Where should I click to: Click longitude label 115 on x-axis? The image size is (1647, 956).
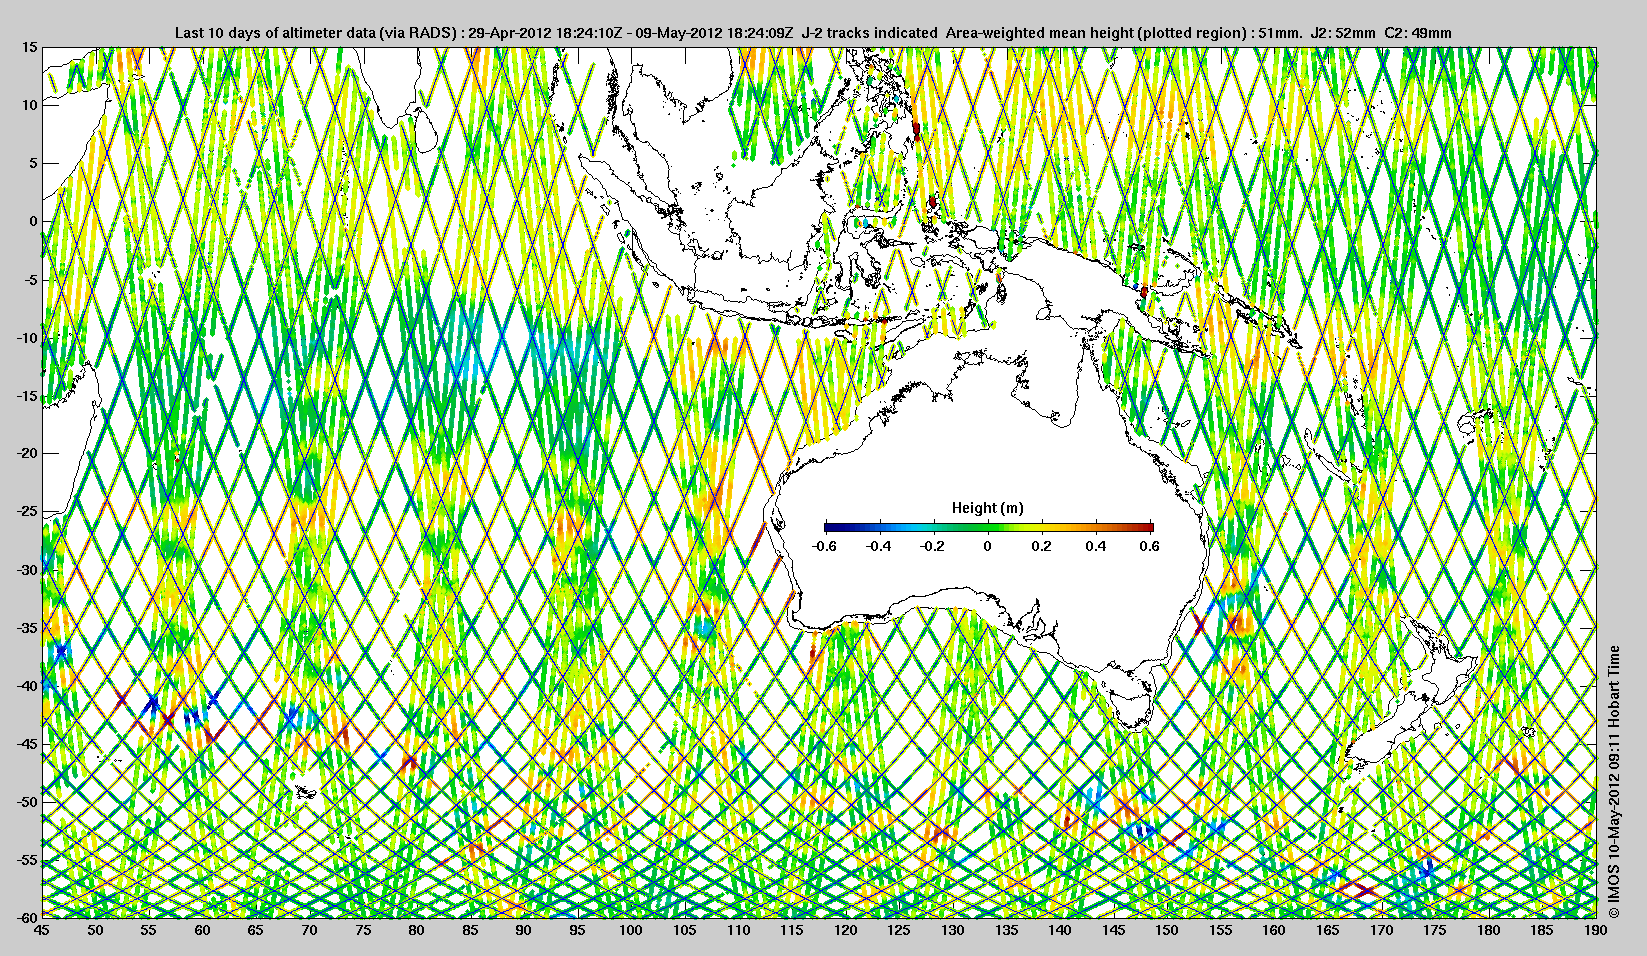[x=791, y=930]
